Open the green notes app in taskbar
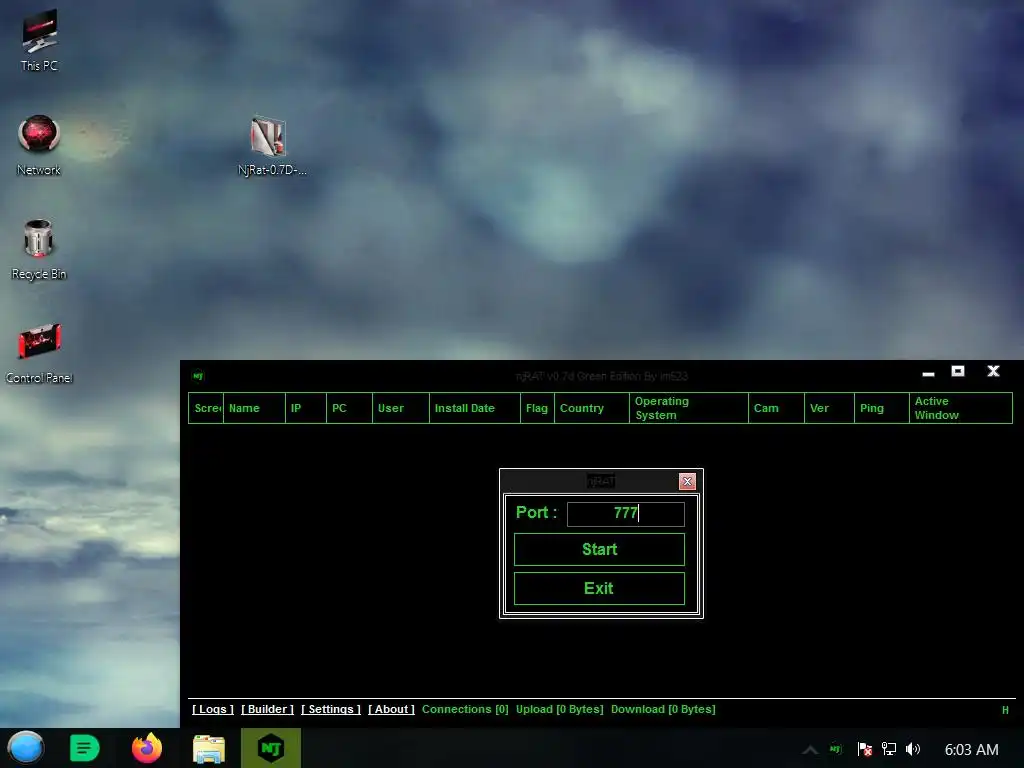The height and width of the screenshot is (768, 1024). coord(84,748)
